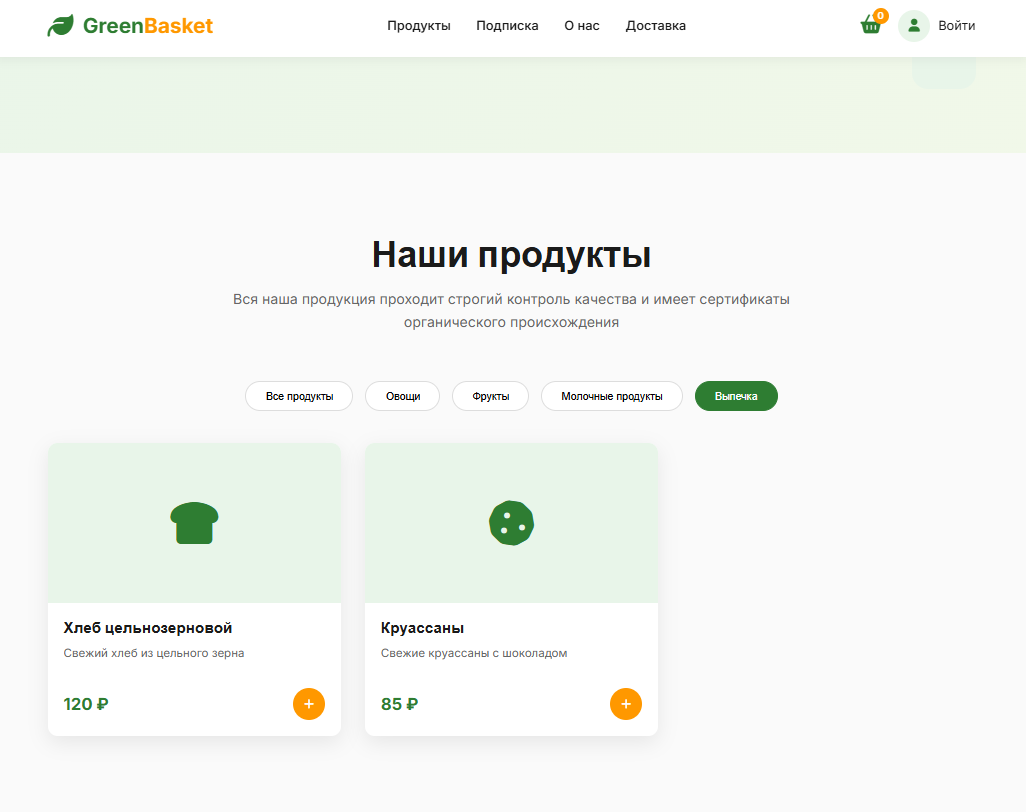Click the cart counter badge showing 0
The image size is (1026, 812).
tap(881, 15)
